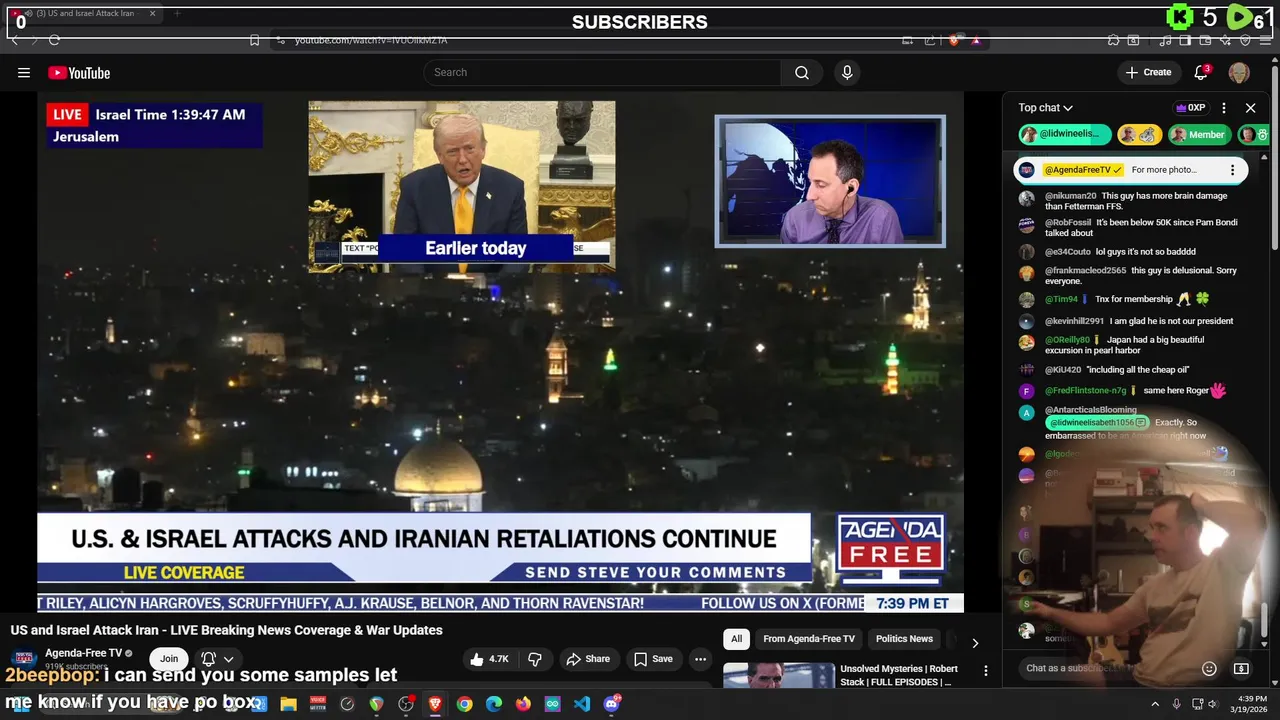This screenshot has width=1280, height=720.
Task: Launch Brave browser from the taskbar
Action: (435, 704)
